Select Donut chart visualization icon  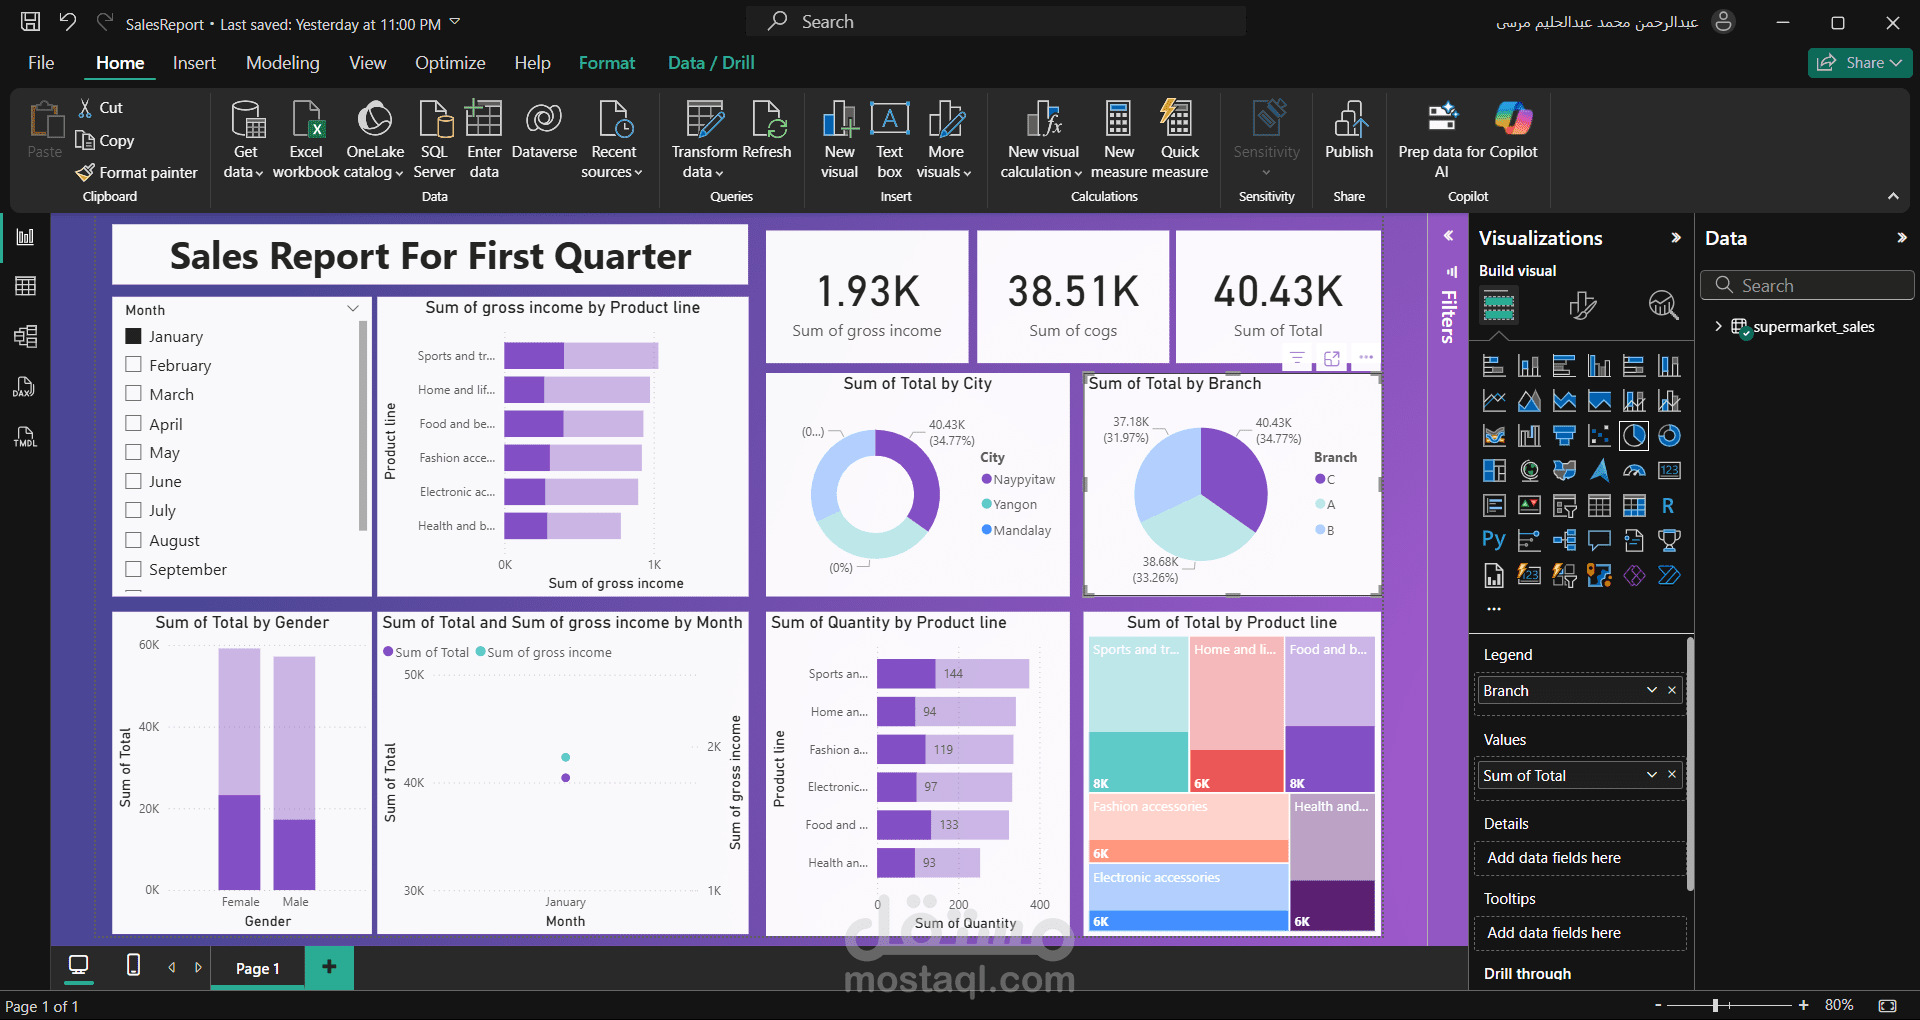pos(1669,436)
